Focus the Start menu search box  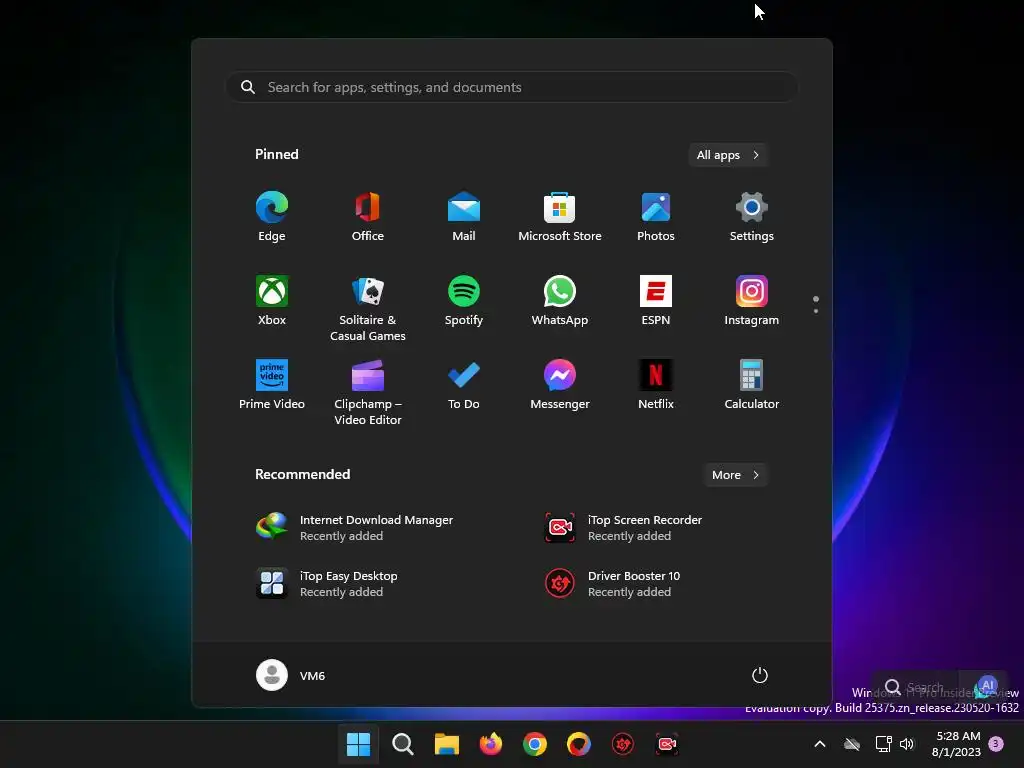512,87
